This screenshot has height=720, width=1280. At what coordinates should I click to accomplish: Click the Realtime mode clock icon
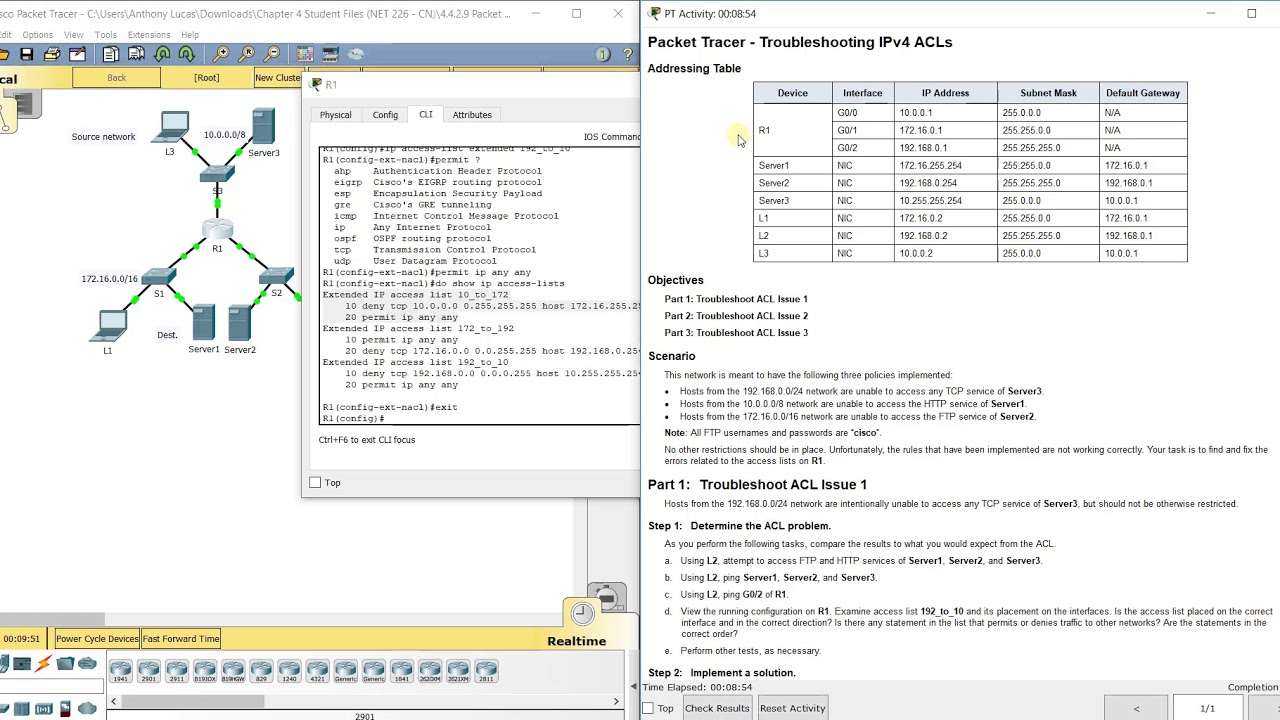(582, 612)
